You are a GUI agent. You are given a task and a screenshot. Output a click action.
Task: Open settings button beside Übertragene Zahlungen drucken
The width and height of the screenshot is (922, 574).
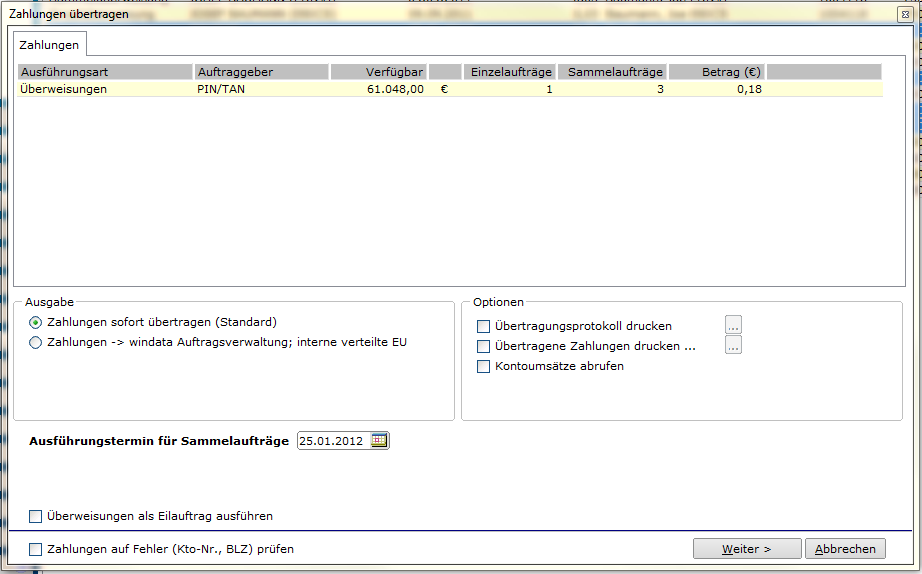(733, 345)
